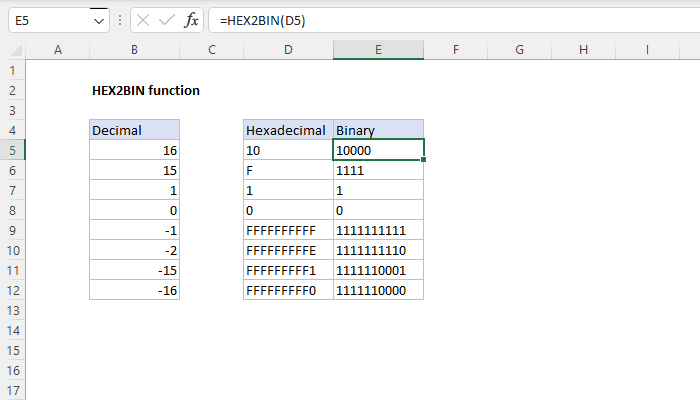The height and width of the screenshot is (400, 700).
Task: Select decimal cell with value -15
Action: click(134, 270)
